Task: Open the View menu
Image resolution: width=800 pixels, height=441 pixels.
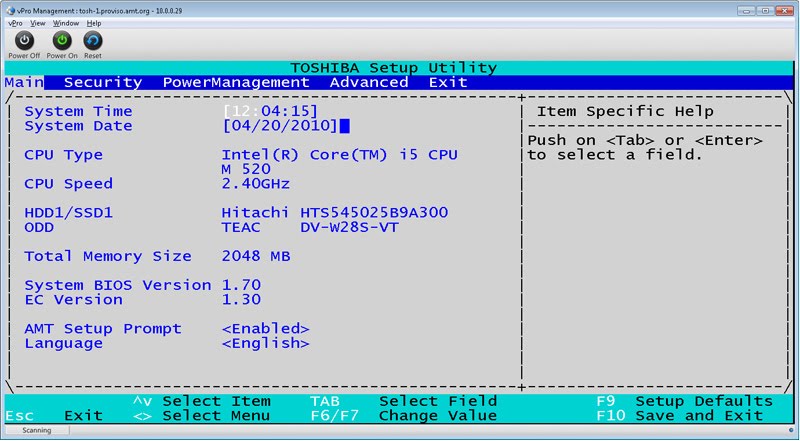Action: pos(38,23)
